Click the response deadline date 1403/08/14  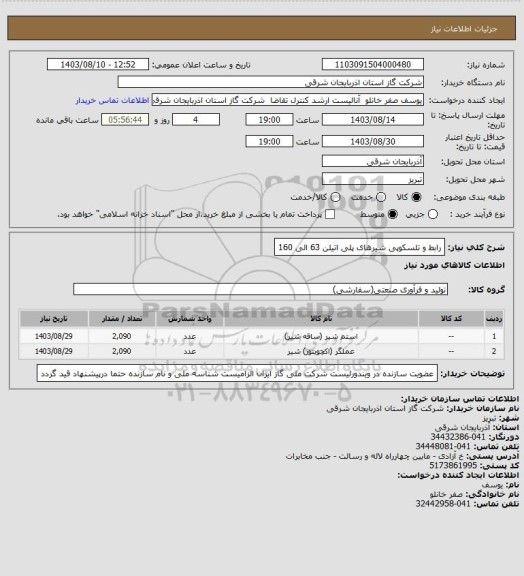(x=373, y=120)
